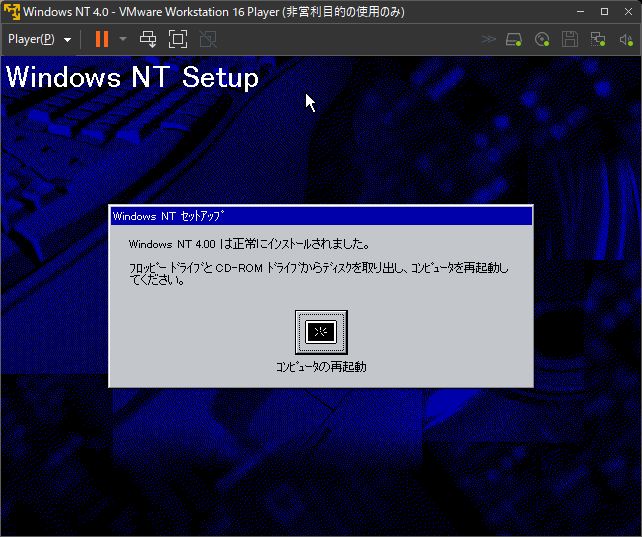The image size is (642, 537).
Task: Click the 'Windows NT 4.00 は正常にインストールされました。' message
Action: pyautogui.click(x=249, y=244)
